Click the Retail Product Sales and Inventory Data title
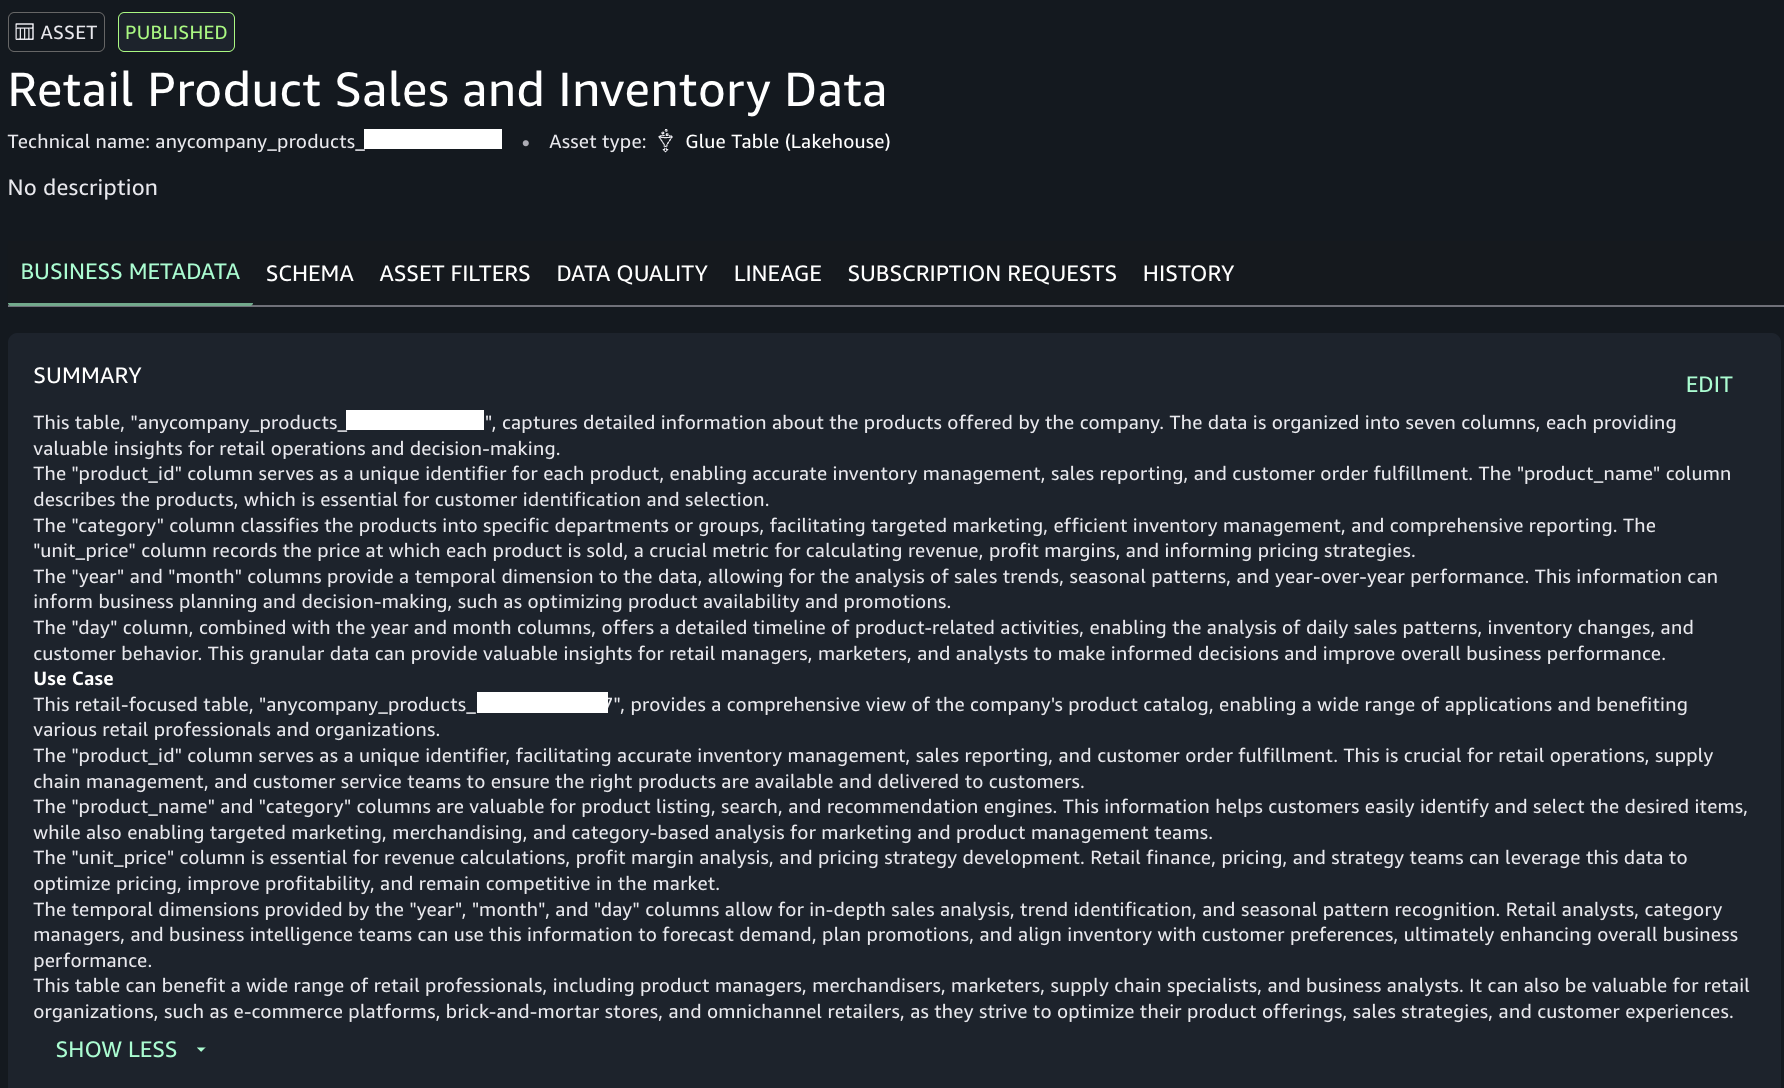Screen dimensions: 1784x1088 click(x=447, y=90)
